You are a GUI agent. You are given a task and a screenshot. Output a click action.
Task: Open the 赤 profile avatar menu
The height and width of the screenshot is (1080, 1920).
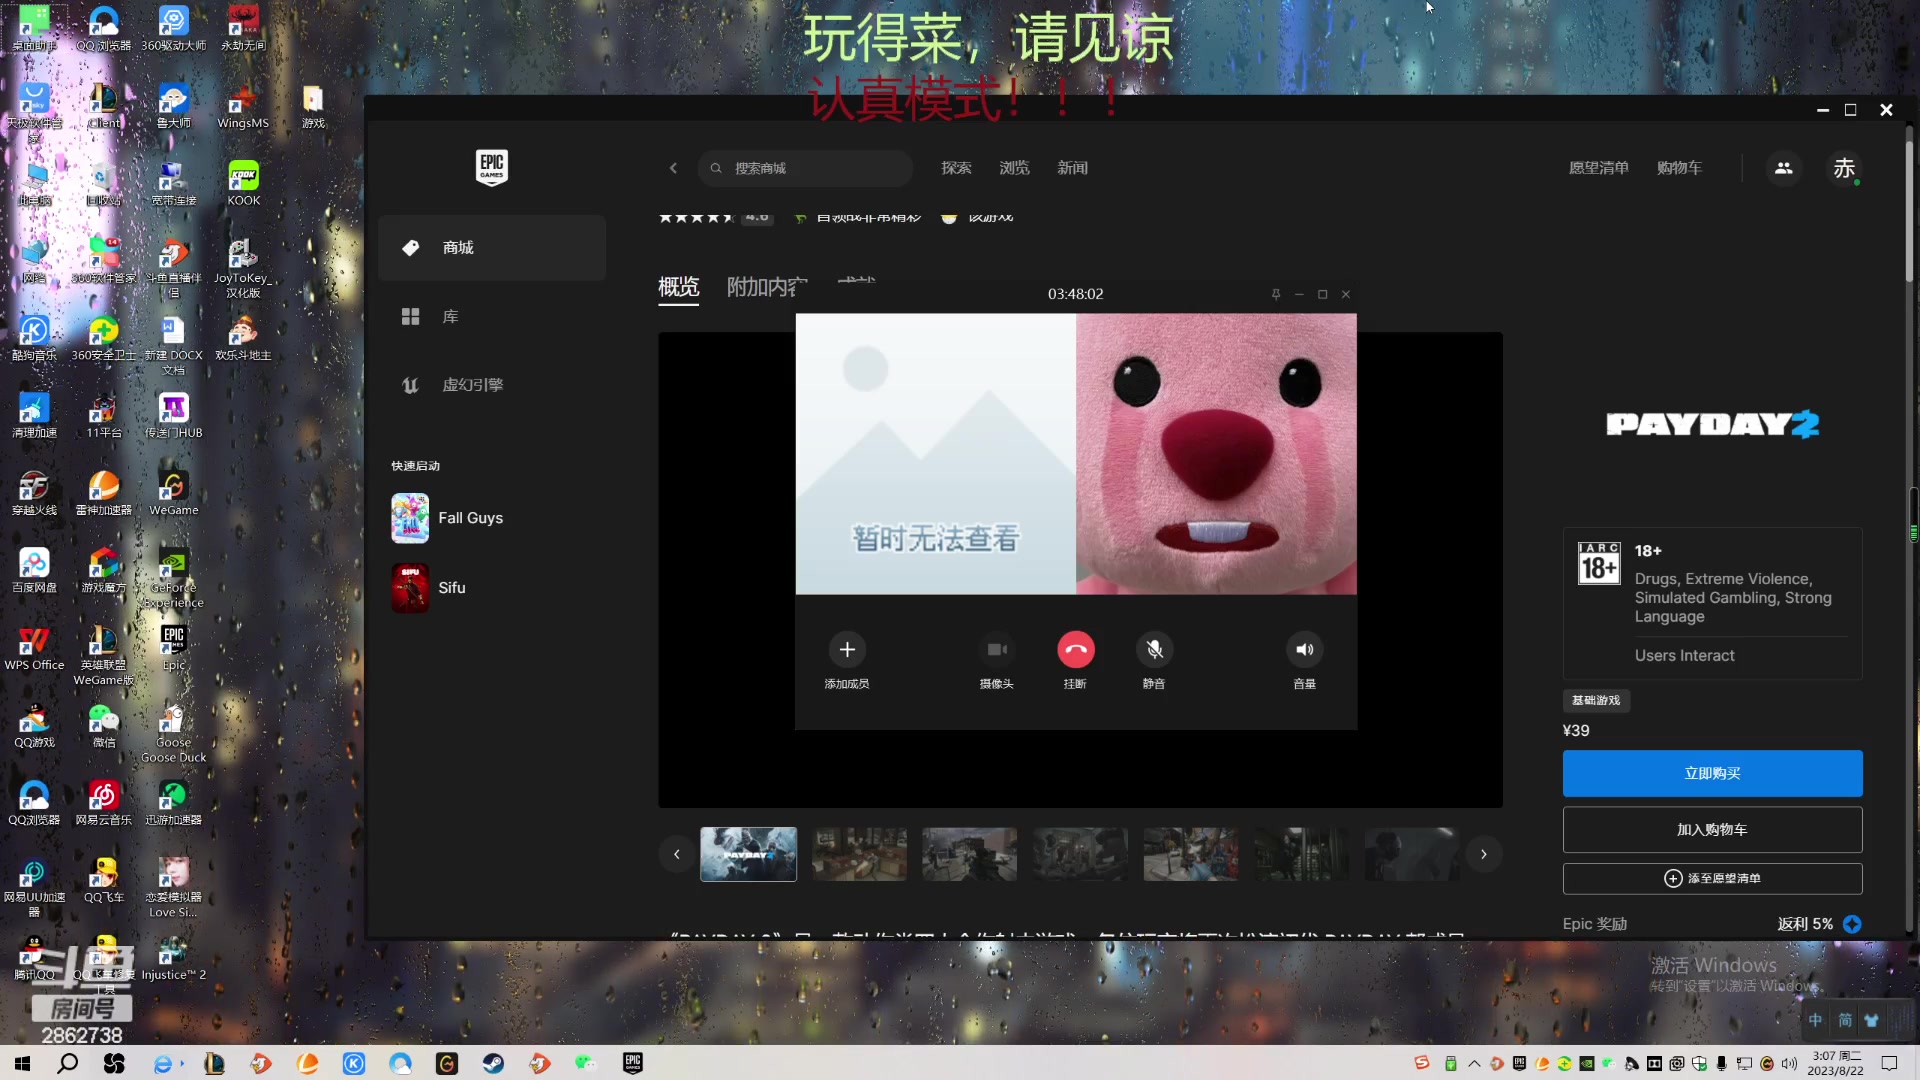[1844, 168]
